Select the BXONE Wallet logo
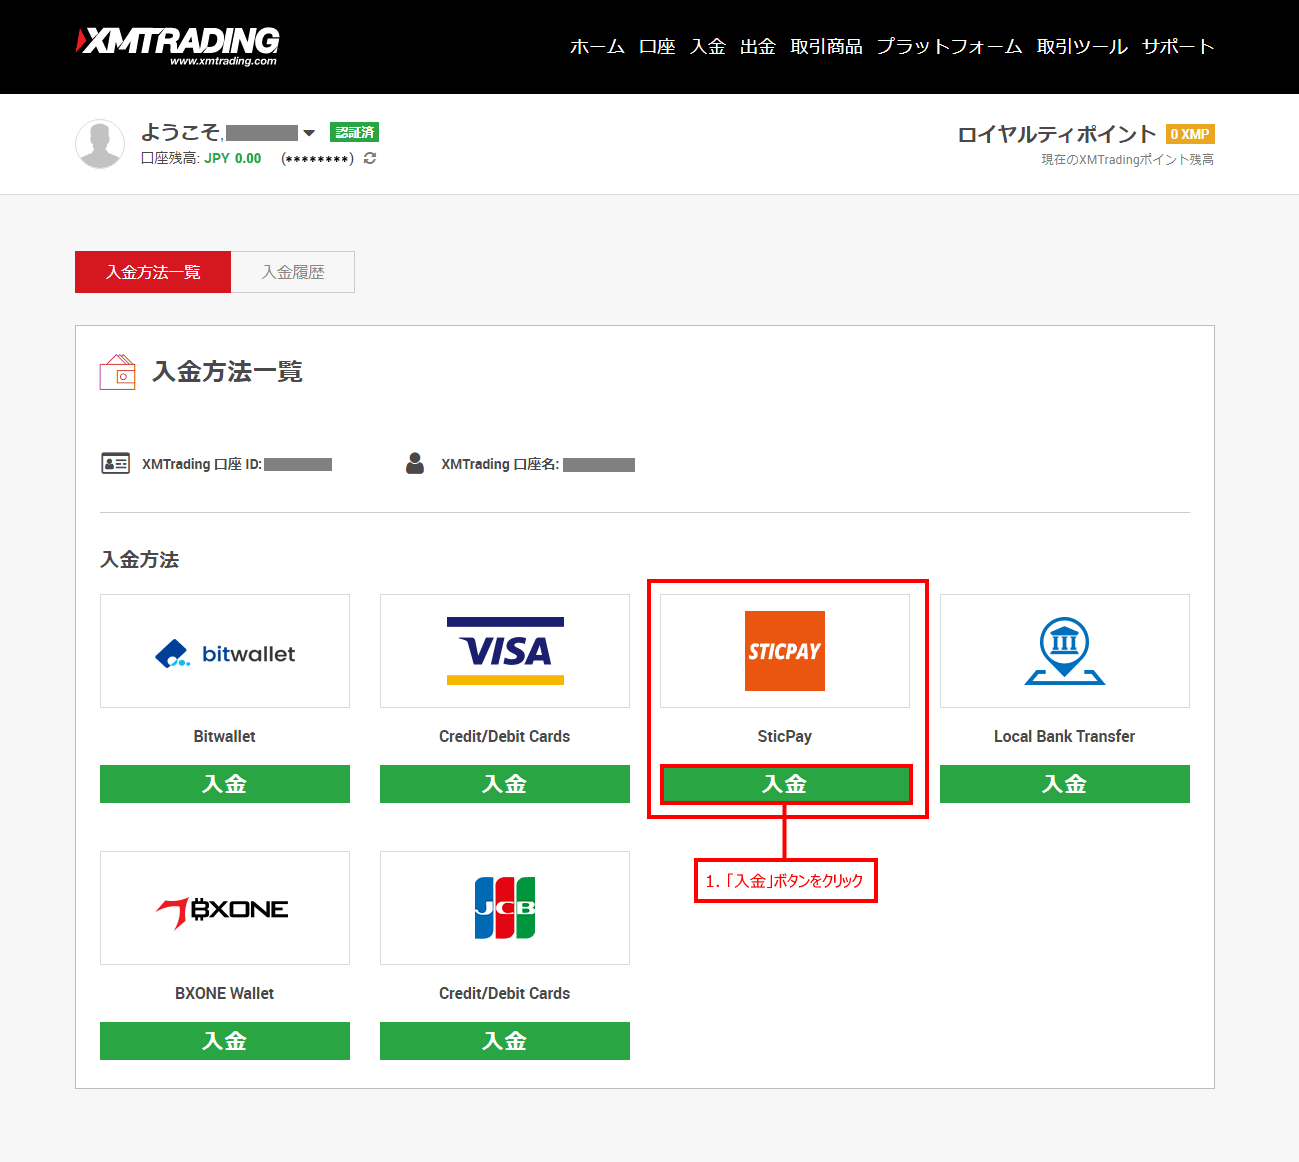The width and height of the screenshot is (1299, 1162). tap(225, 908)
